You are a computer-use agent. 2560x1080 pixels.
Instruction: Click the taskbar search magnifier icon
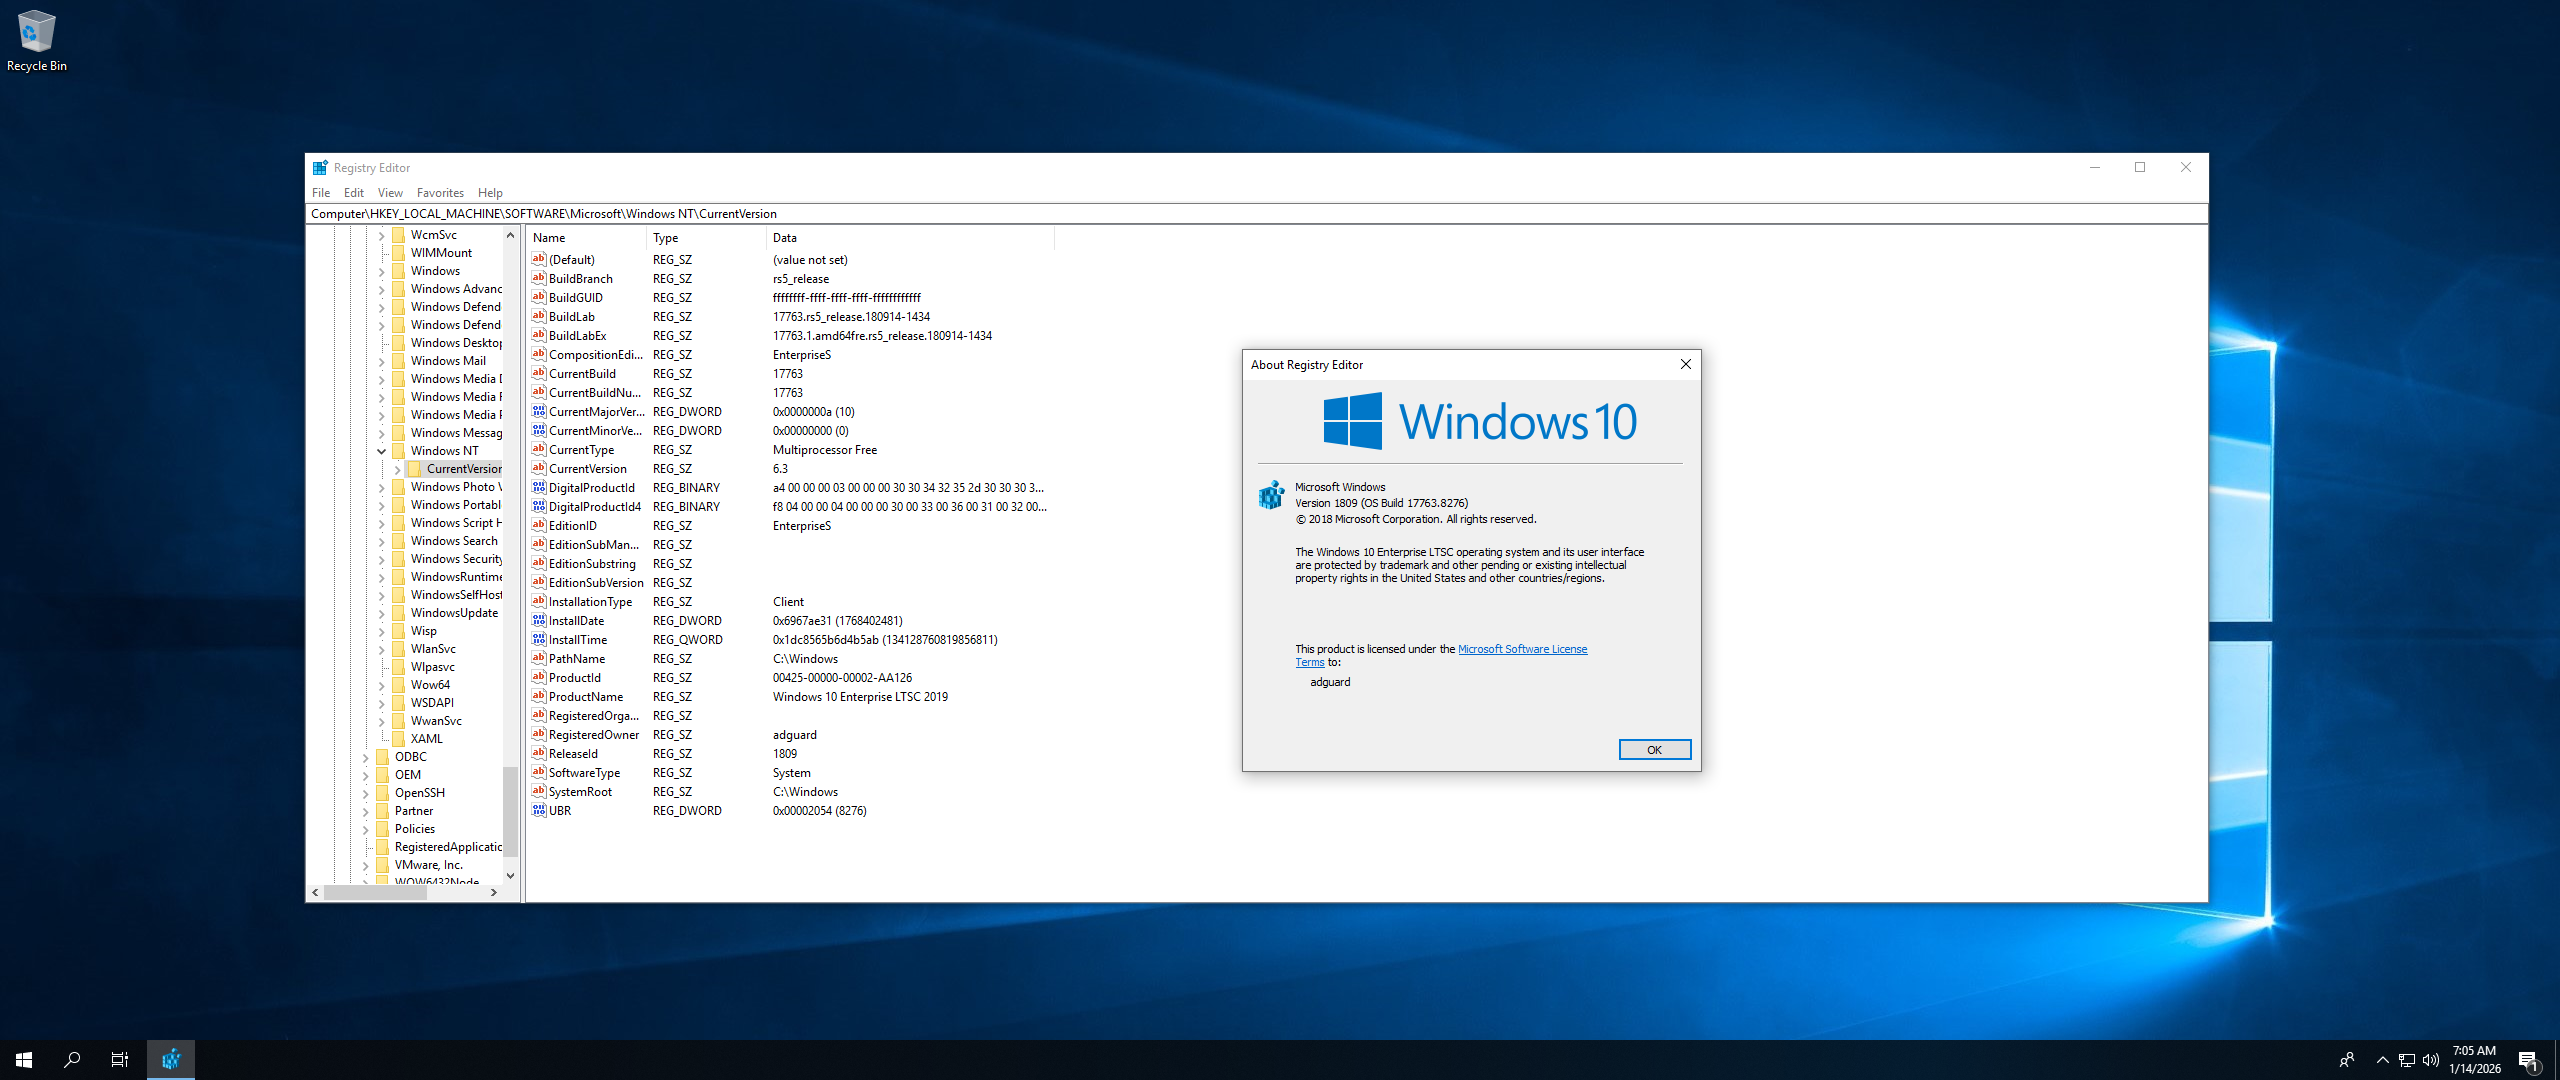72,1059
